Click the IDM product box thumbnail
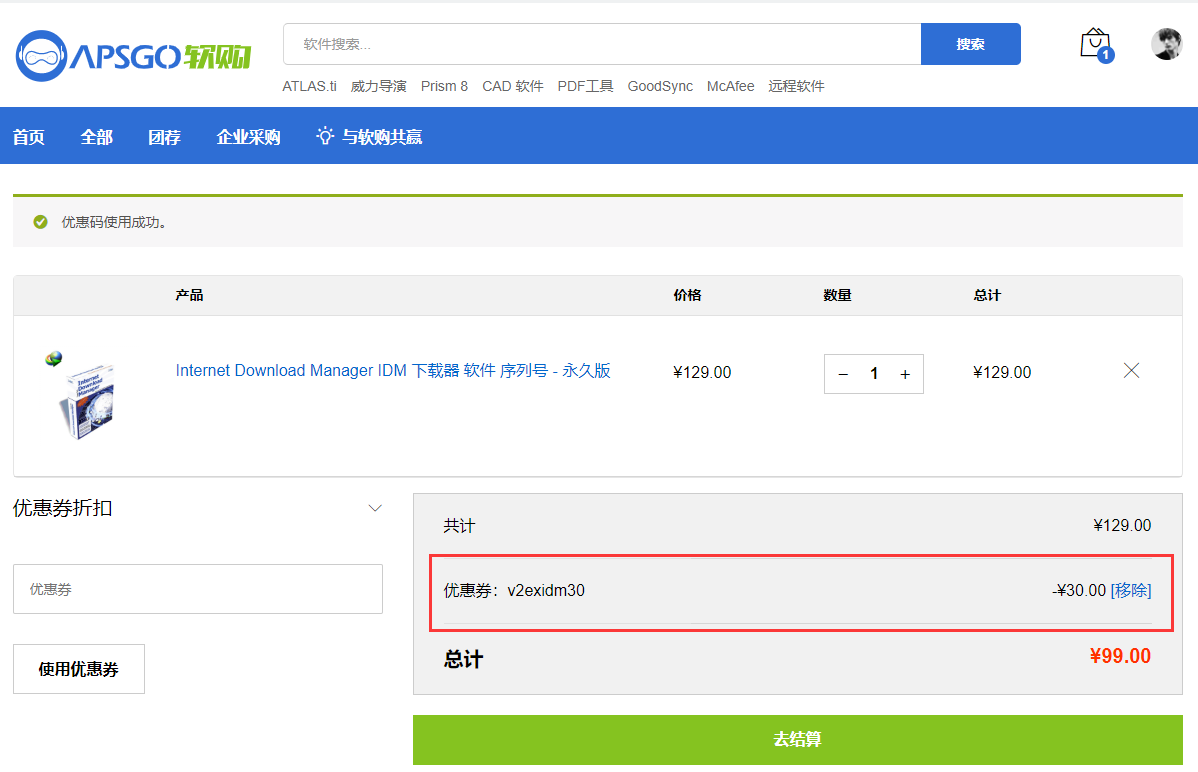Screen dimensions: 1198x772 tap(80, 394)
